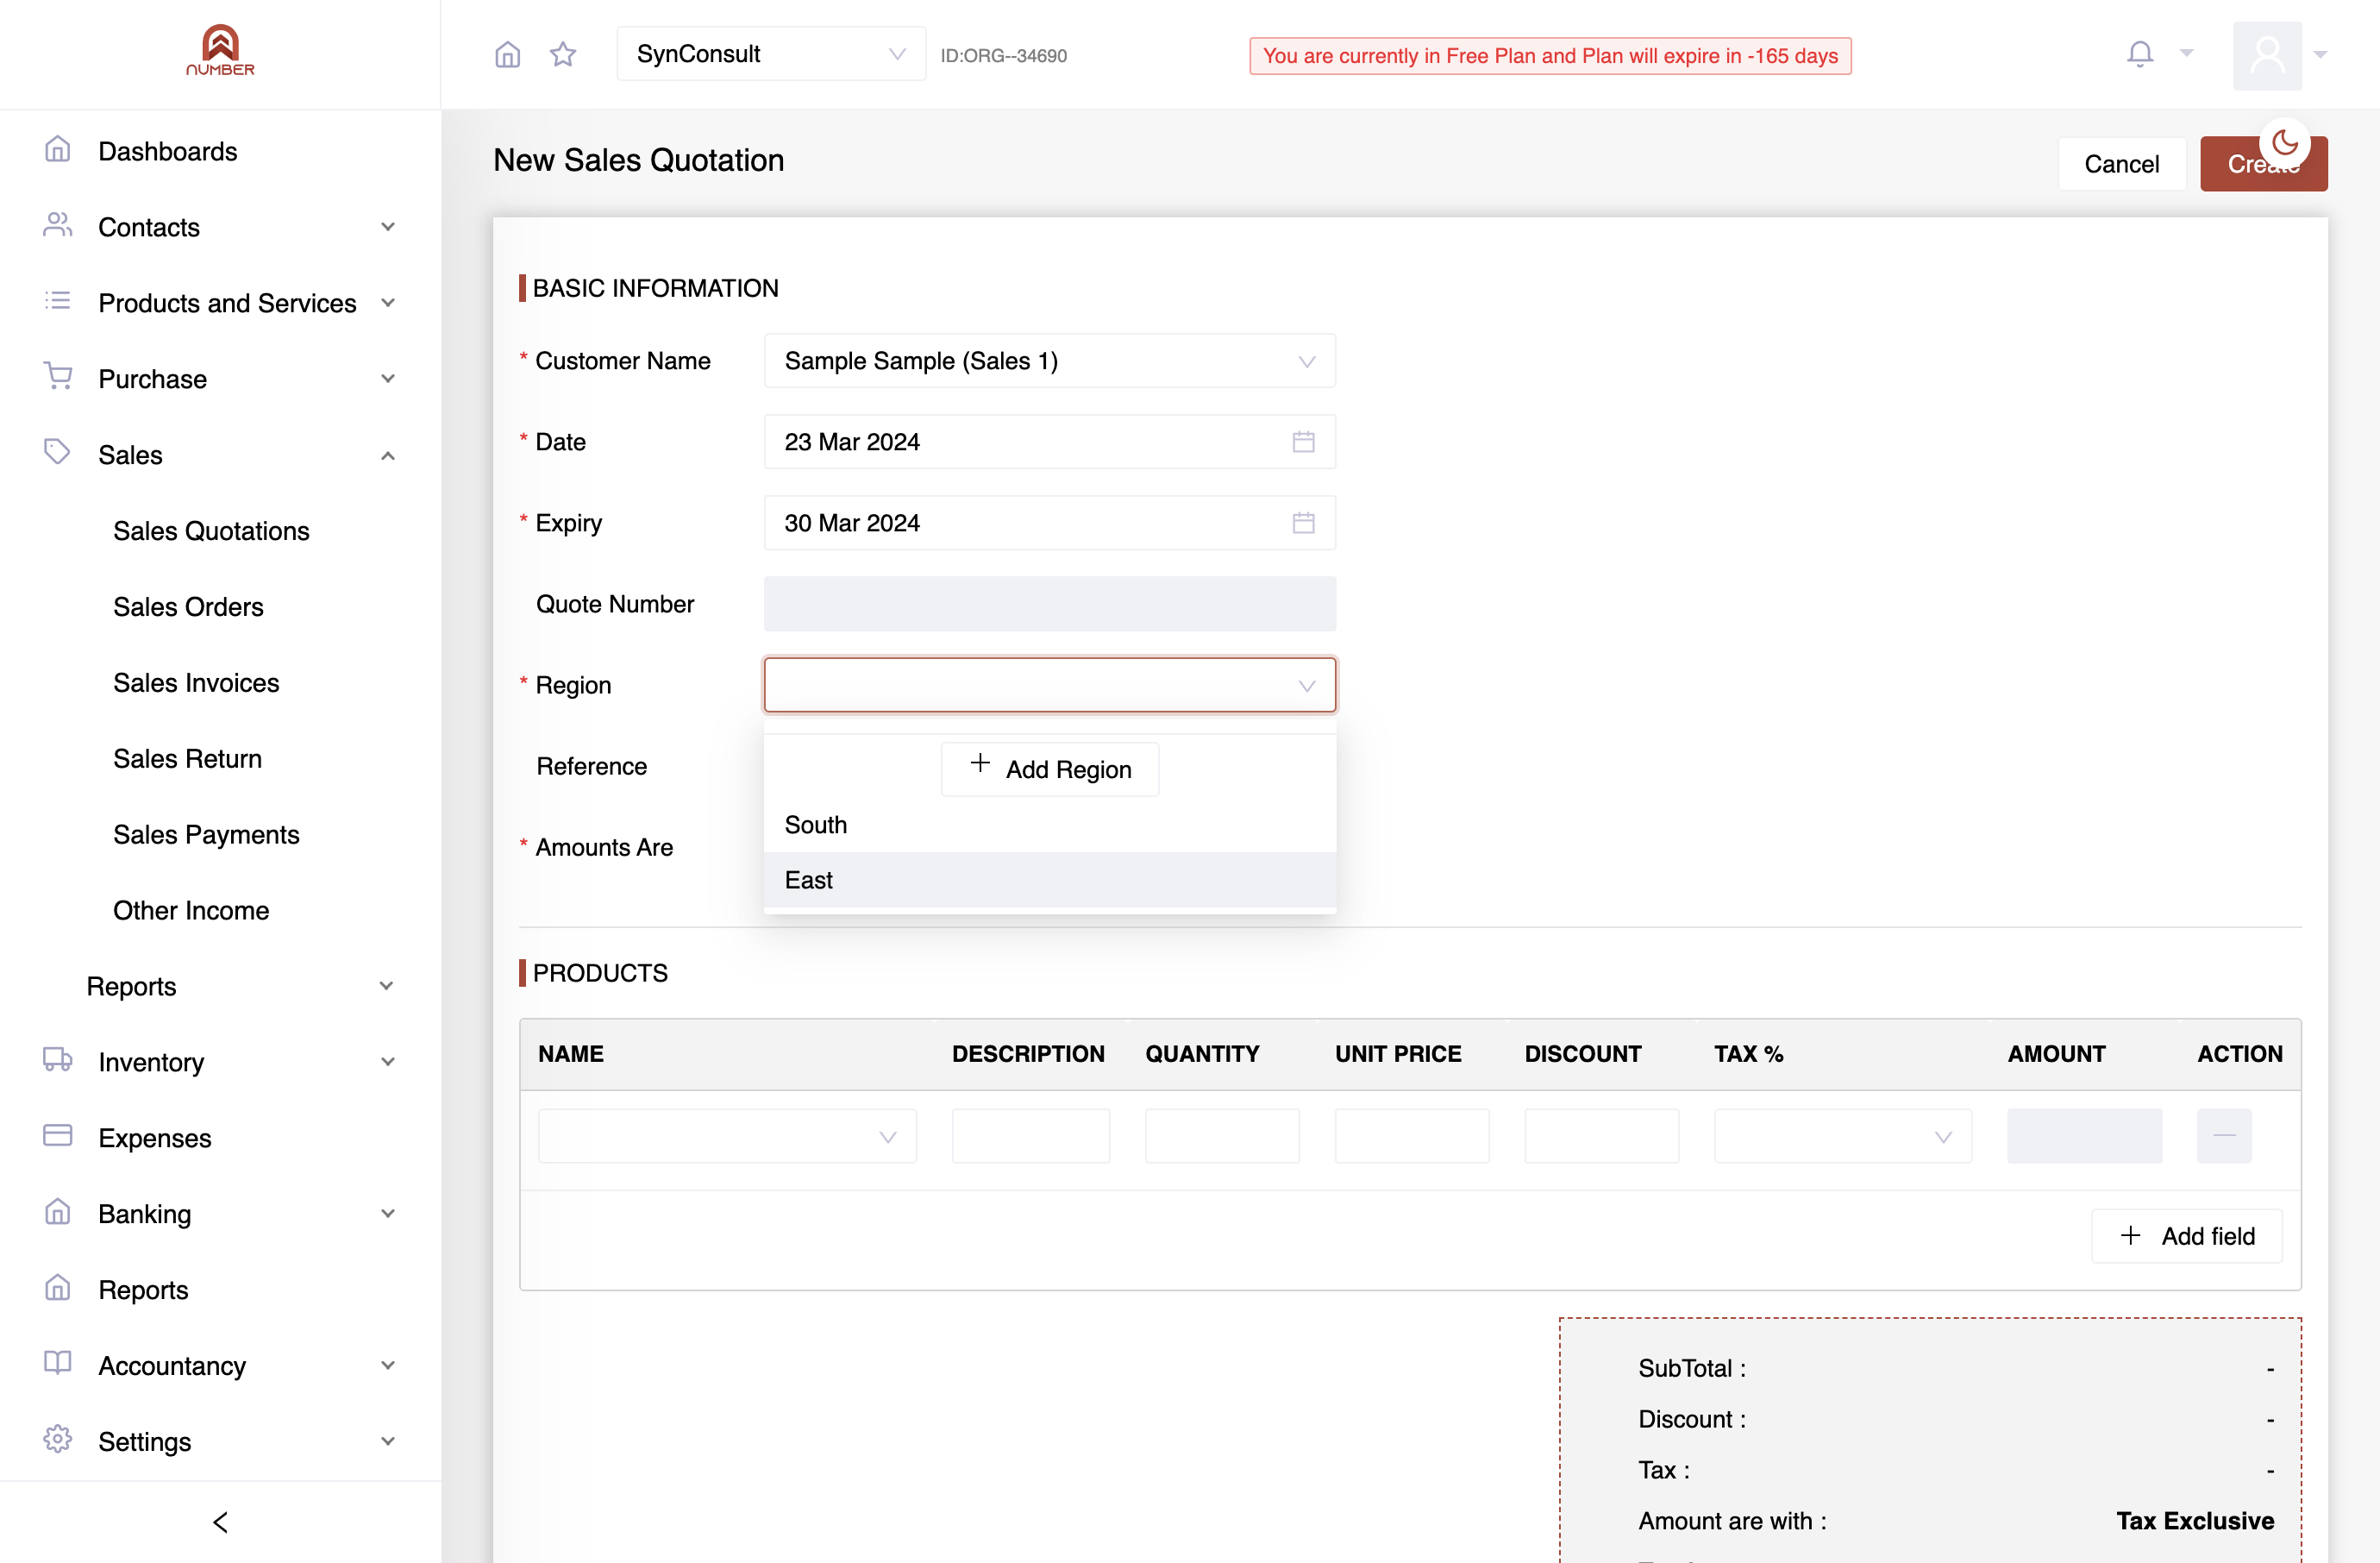Toggle dark mode moon icon
This screenshot has height=1563, width=2380.
(x=2284, y=143)
